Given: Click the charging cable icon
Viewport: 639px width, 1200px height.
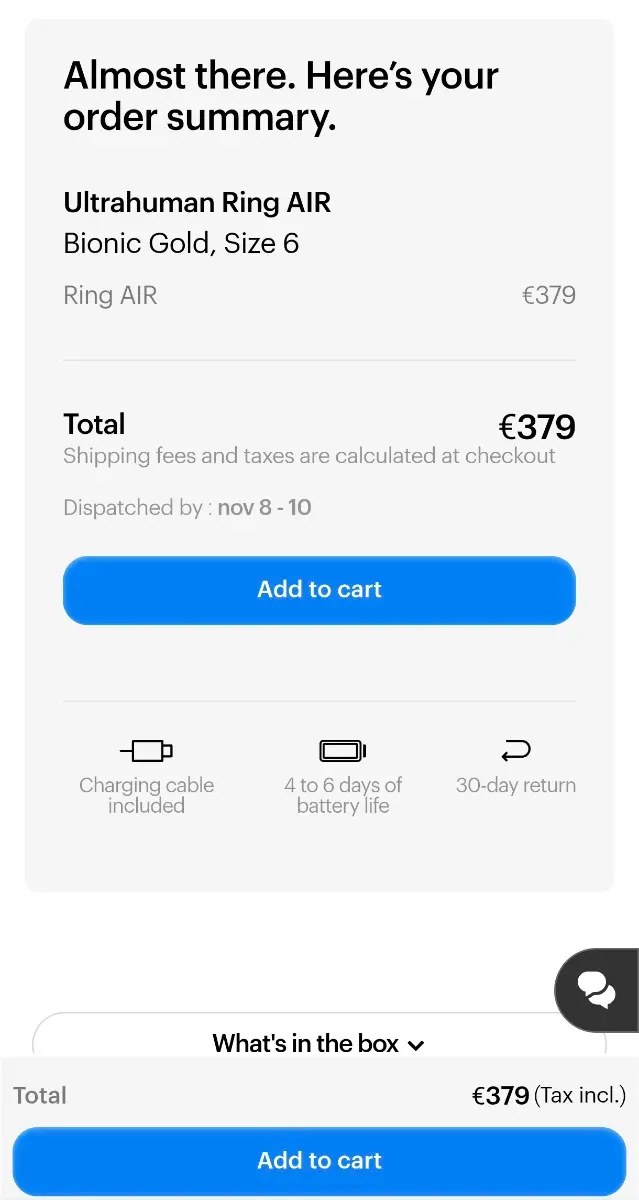Looking at the screenshot, I should pyautogui.click(x=146, y=750).
